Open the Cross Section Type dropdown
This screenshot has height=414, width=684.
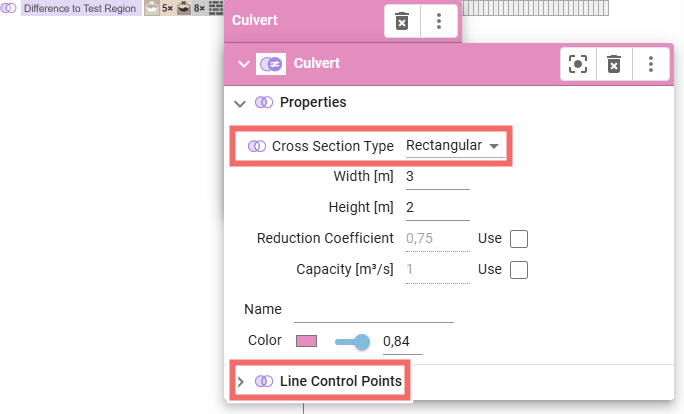(453, 146)
